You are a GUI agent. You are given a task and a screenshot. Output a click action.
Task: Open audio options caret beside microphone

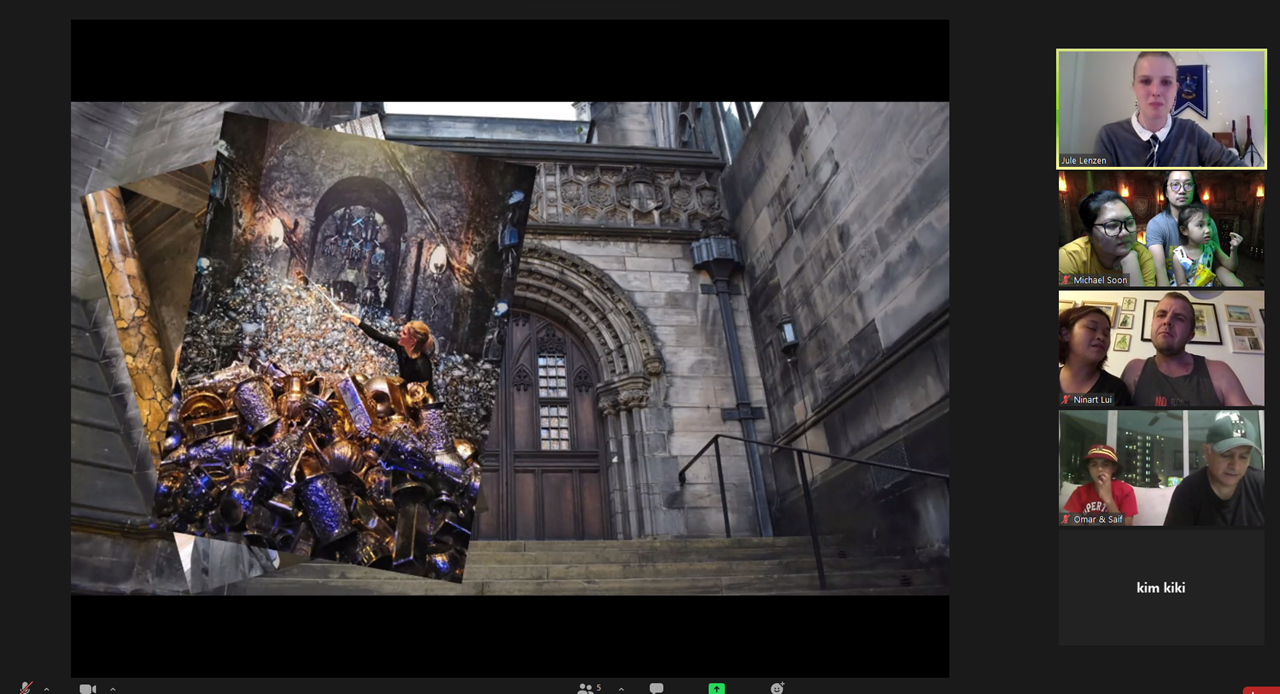pos(46,689)
